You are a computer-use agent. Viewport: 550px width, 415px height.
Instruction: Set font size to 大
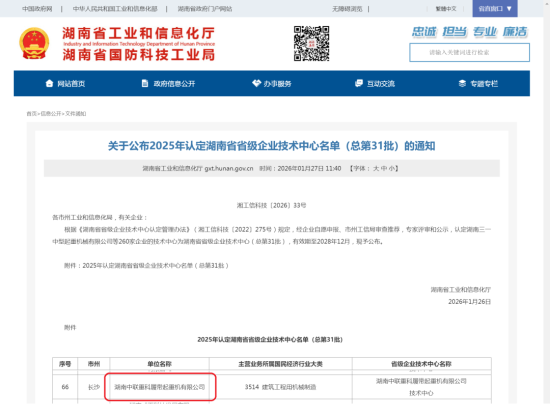point(376,168)
